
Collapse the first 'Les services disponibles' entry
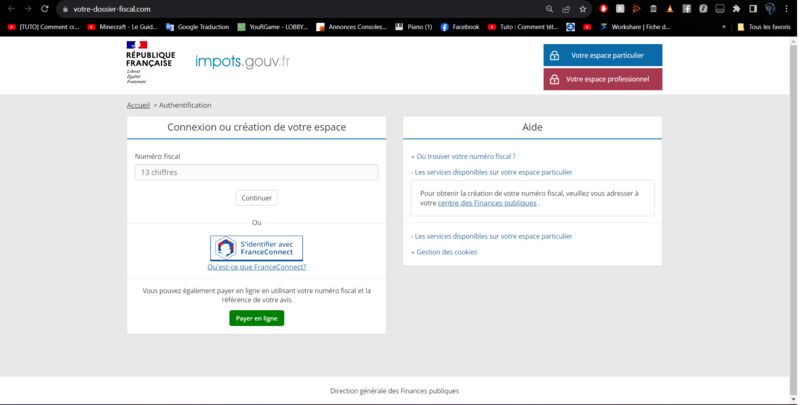492,172
